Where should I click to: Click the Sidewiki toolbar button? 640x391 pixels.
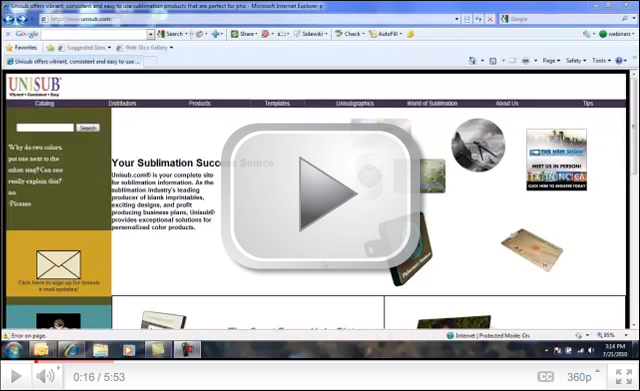pyautogui.click(x=310, y=34)
